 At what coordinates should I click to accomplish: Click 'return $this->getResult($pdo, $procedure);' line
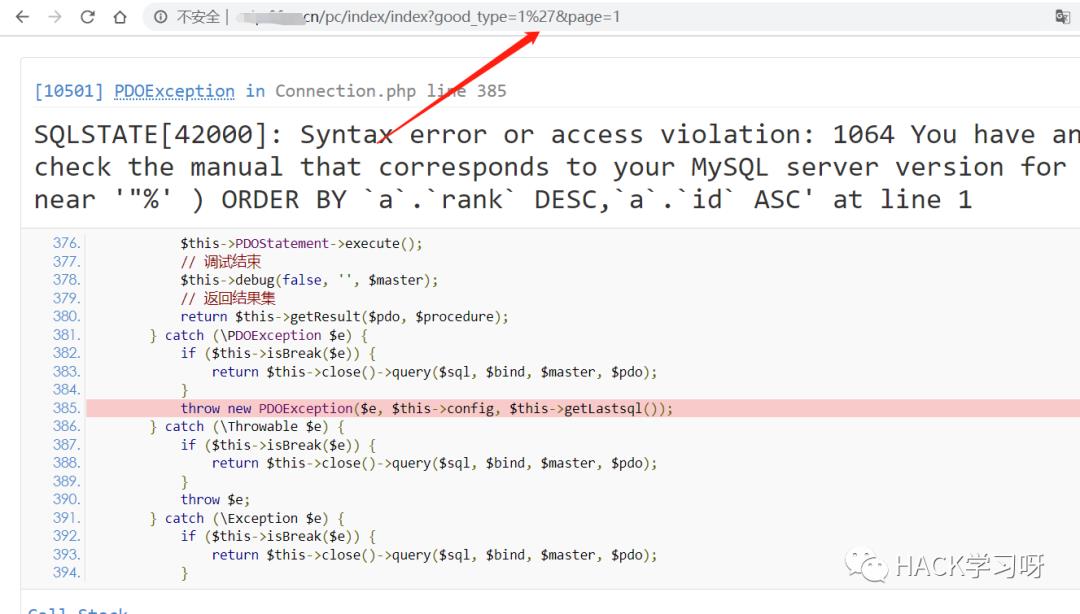point(344,316)
